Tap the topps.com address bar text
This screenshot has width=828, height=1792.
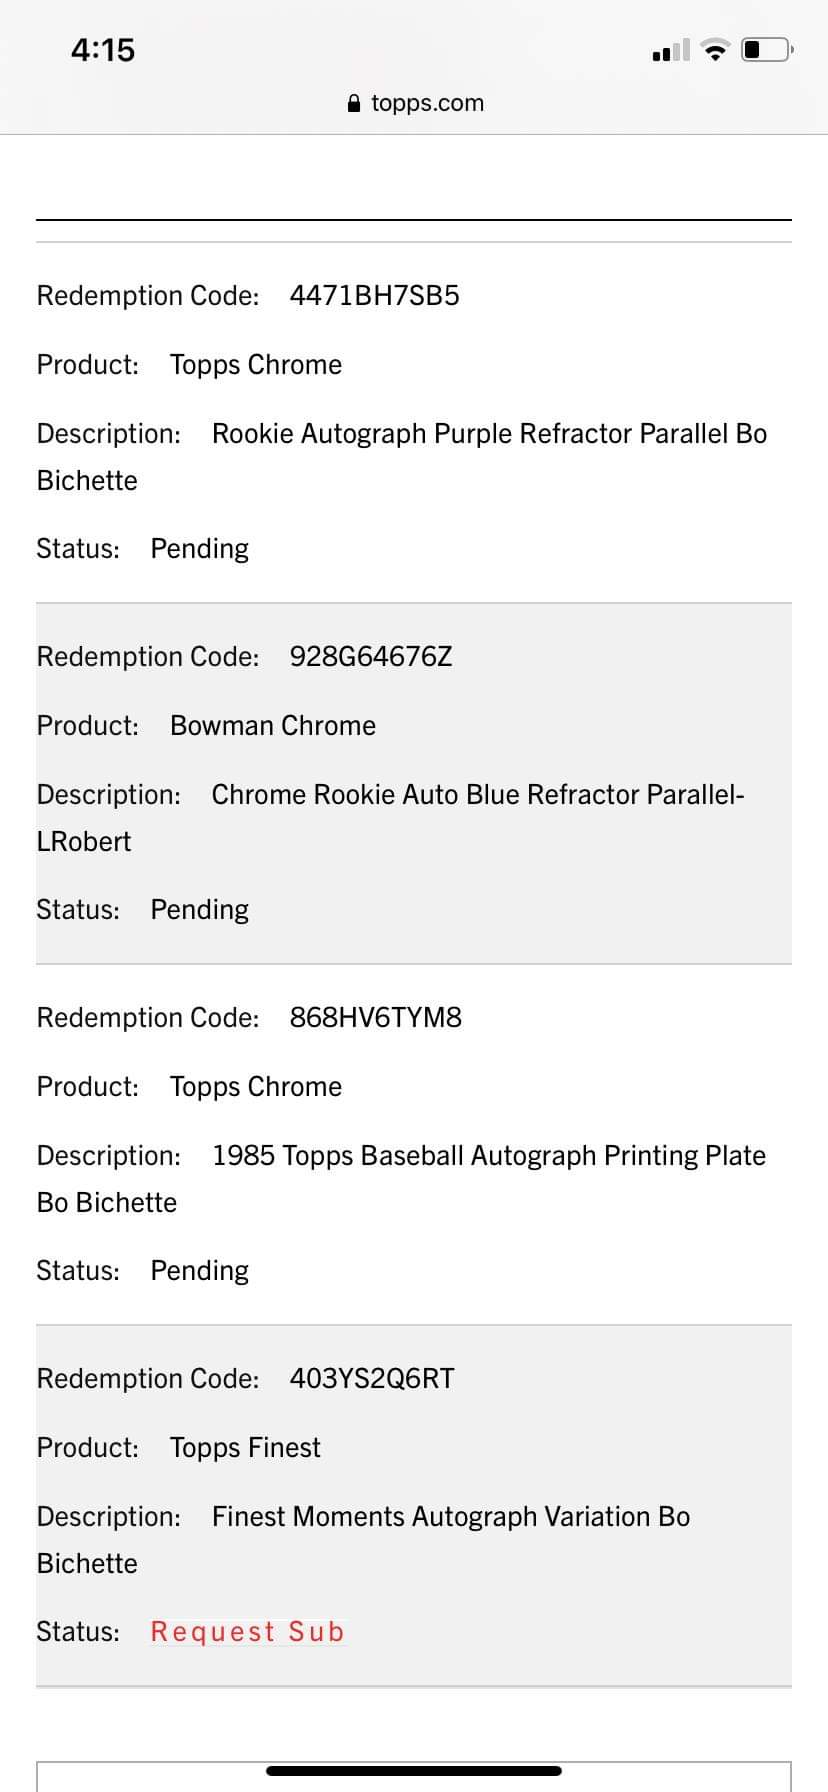coord(427,103)
